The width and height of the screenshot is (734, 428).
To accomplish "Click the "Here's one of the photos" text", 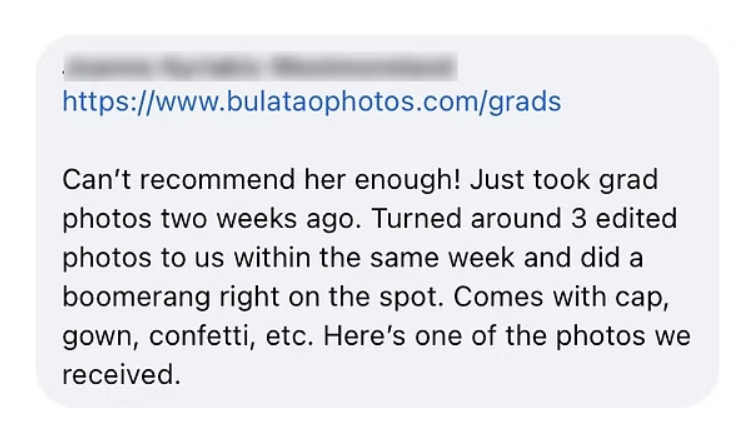I will pyautogui.click(x=484, y=336).
